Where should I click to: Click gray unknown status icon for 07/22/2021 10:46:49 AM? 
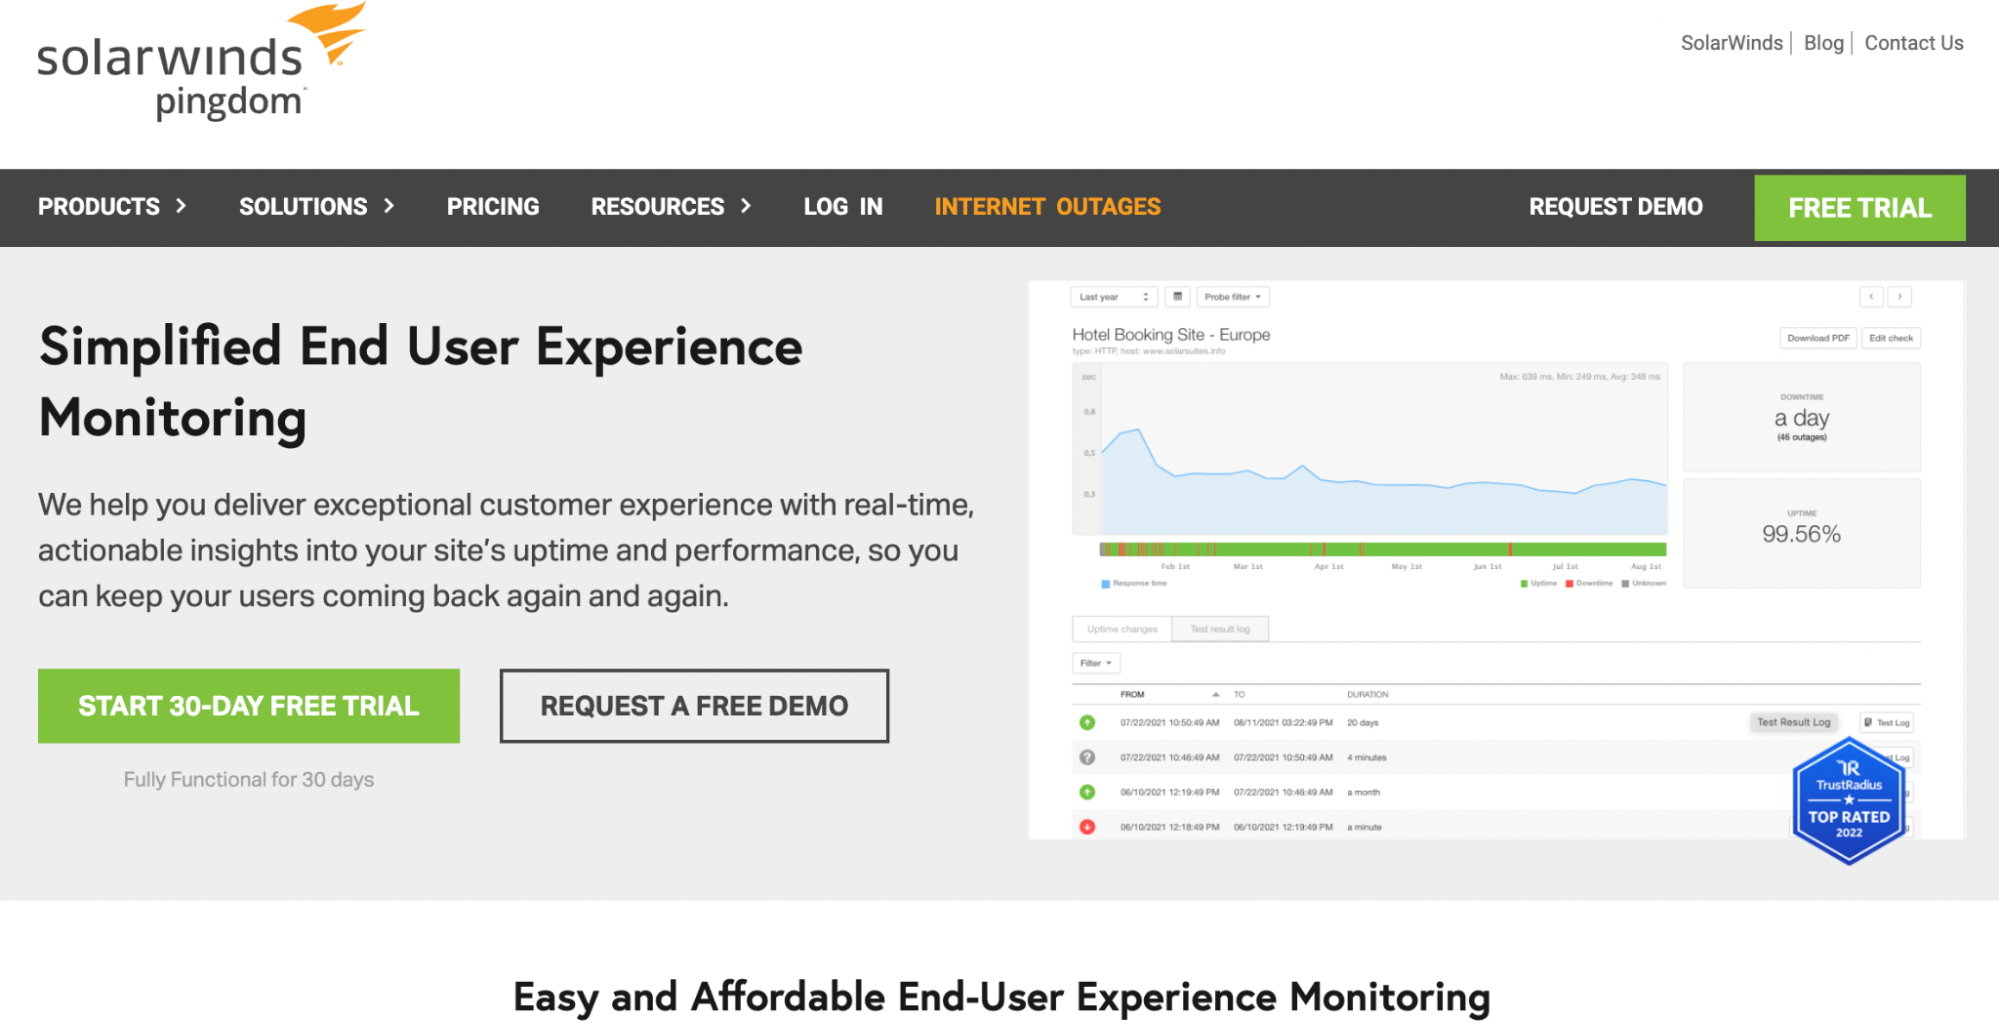click(x=1087, y=757)
